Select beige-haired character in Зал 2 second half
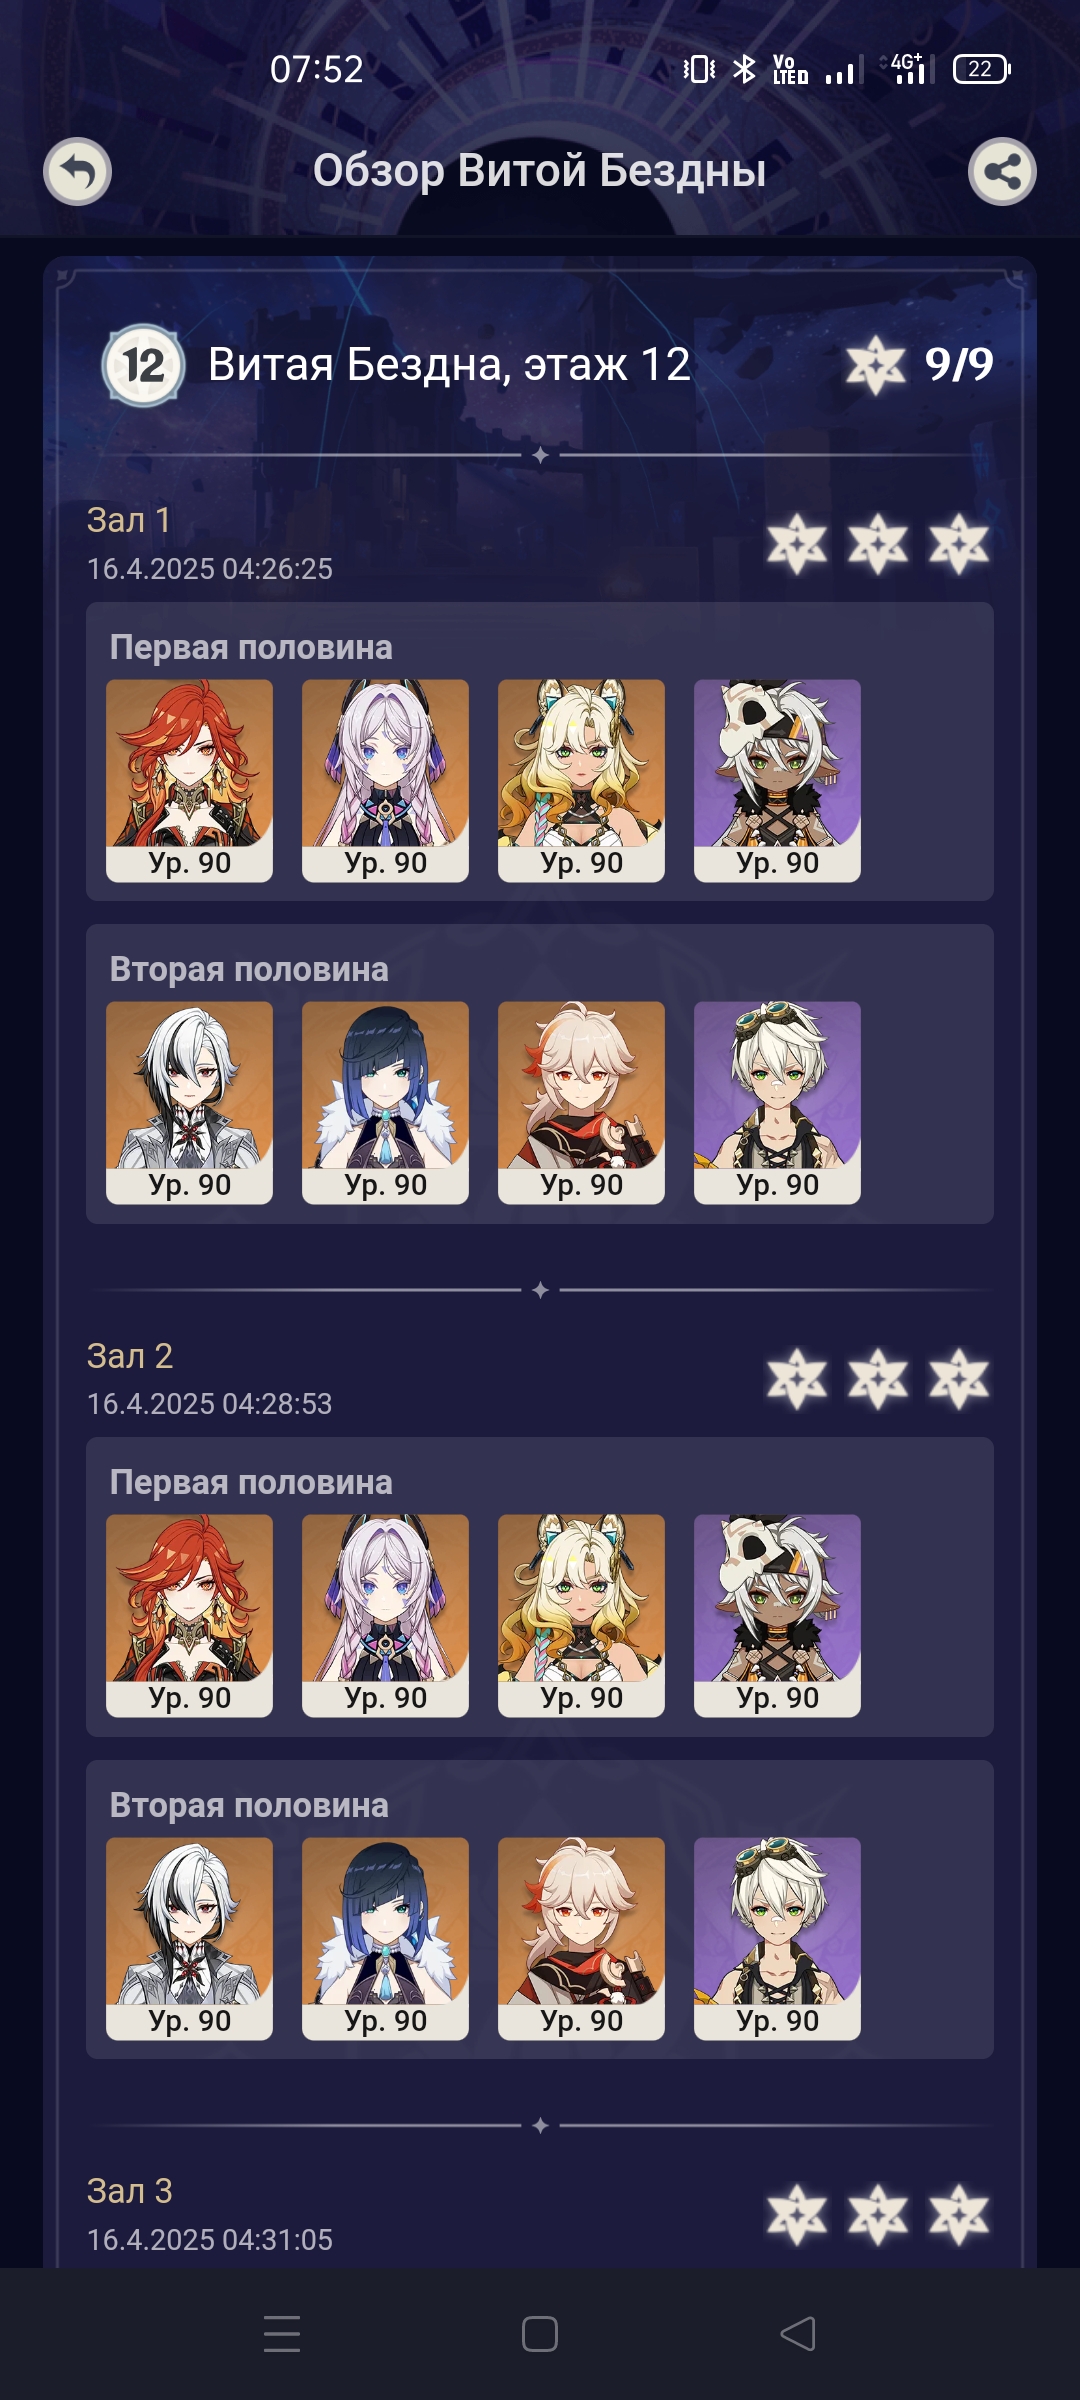1080x2400 pixels. click(581, 1938)
